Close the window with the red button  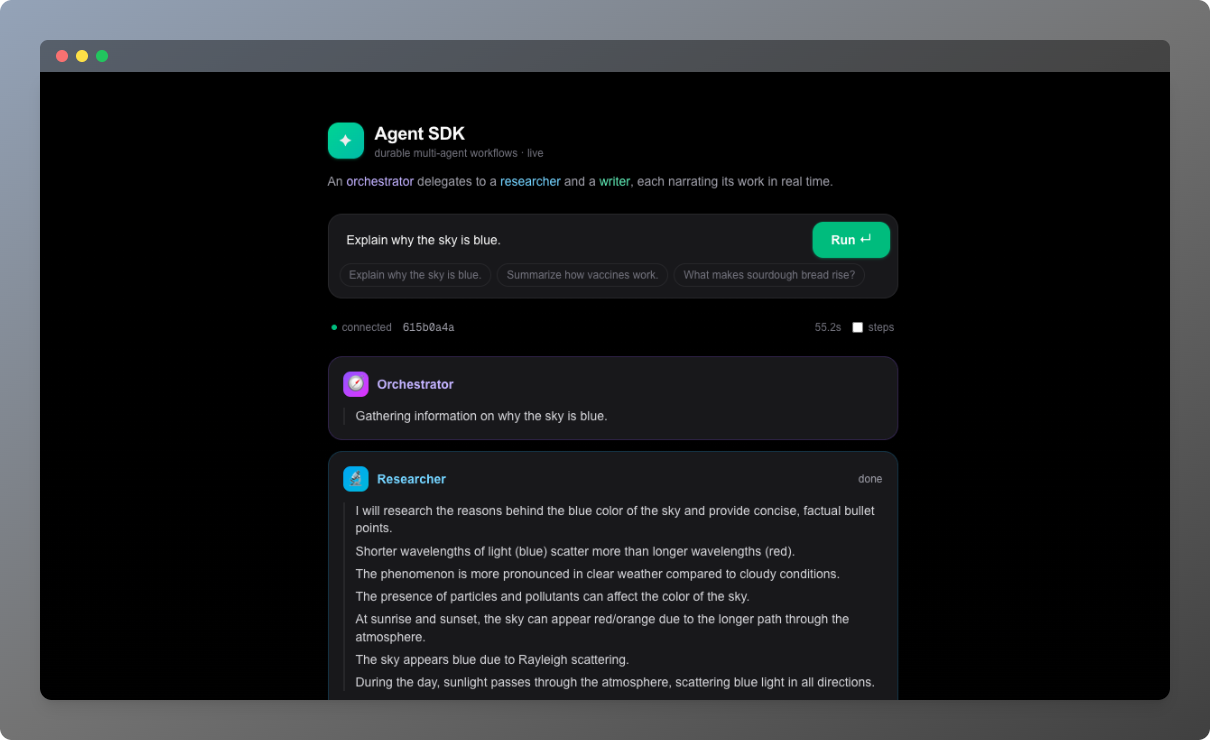pyautogui.click(x=62, y=56)
